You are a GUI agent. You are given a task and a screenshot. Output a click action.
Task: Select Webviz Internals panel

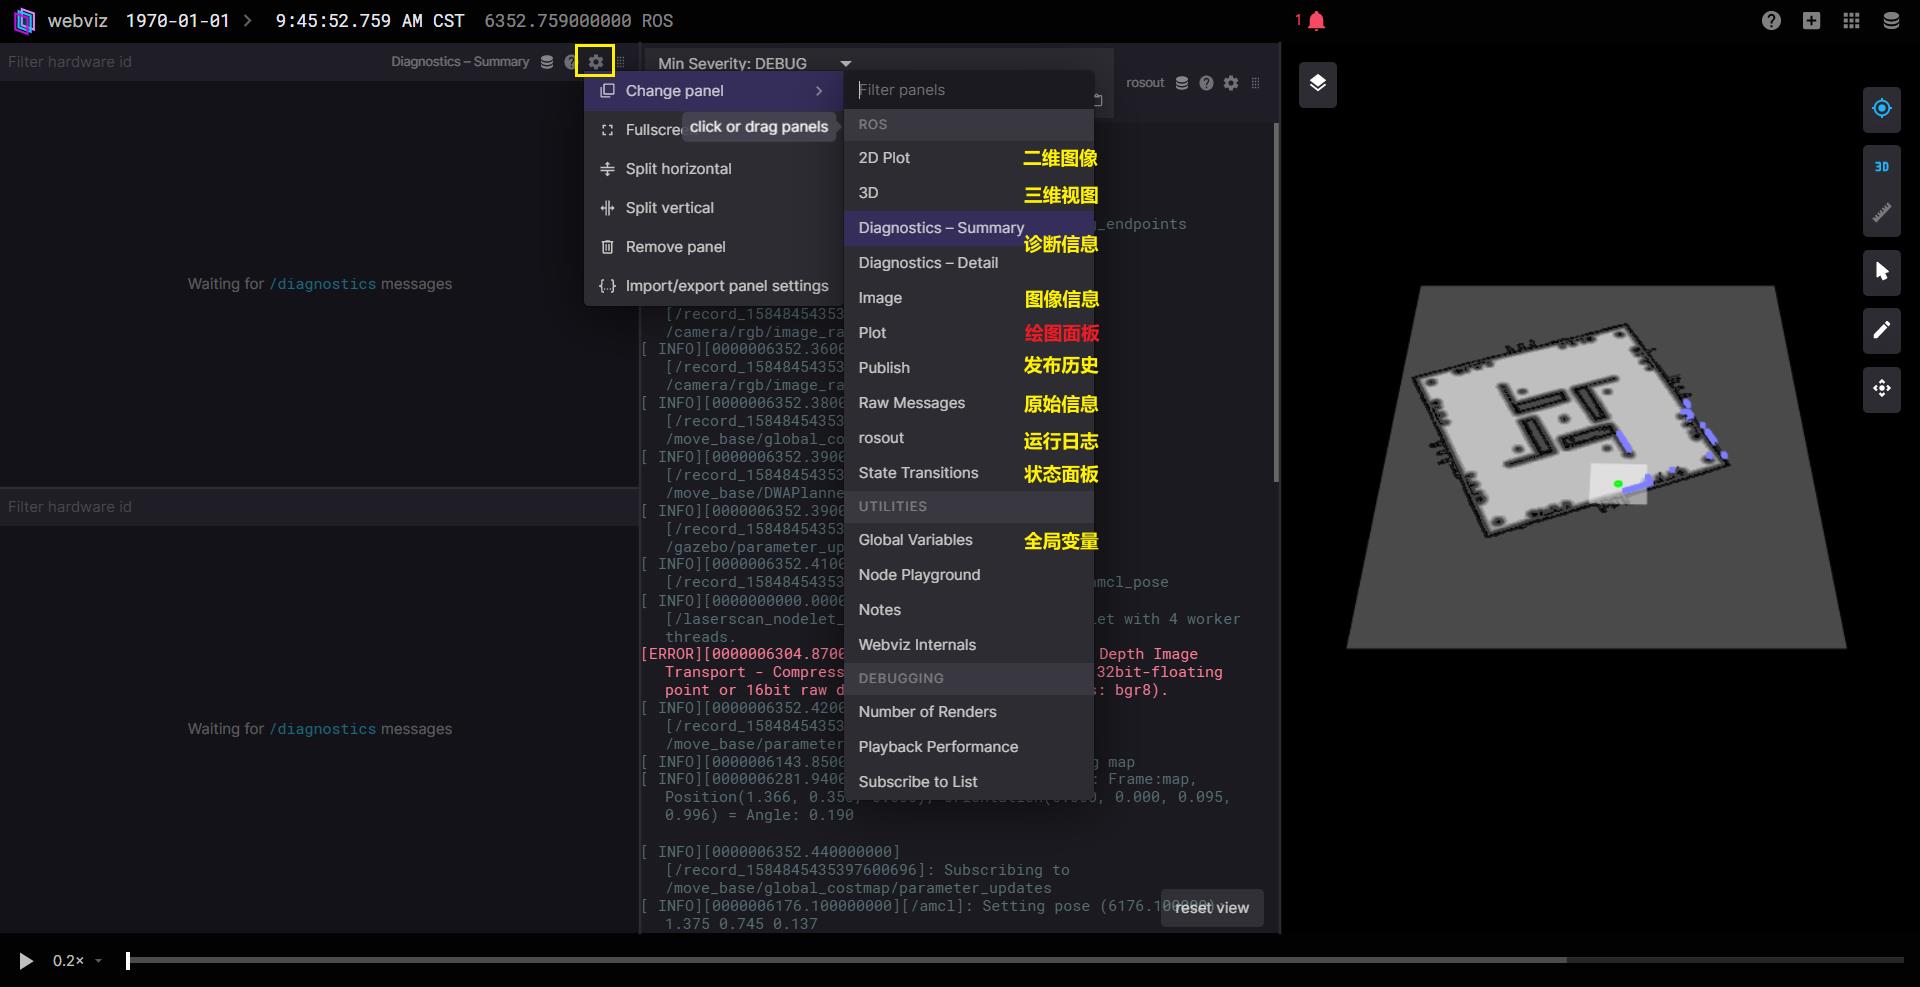pyautogui.click(x=969, y=645)
